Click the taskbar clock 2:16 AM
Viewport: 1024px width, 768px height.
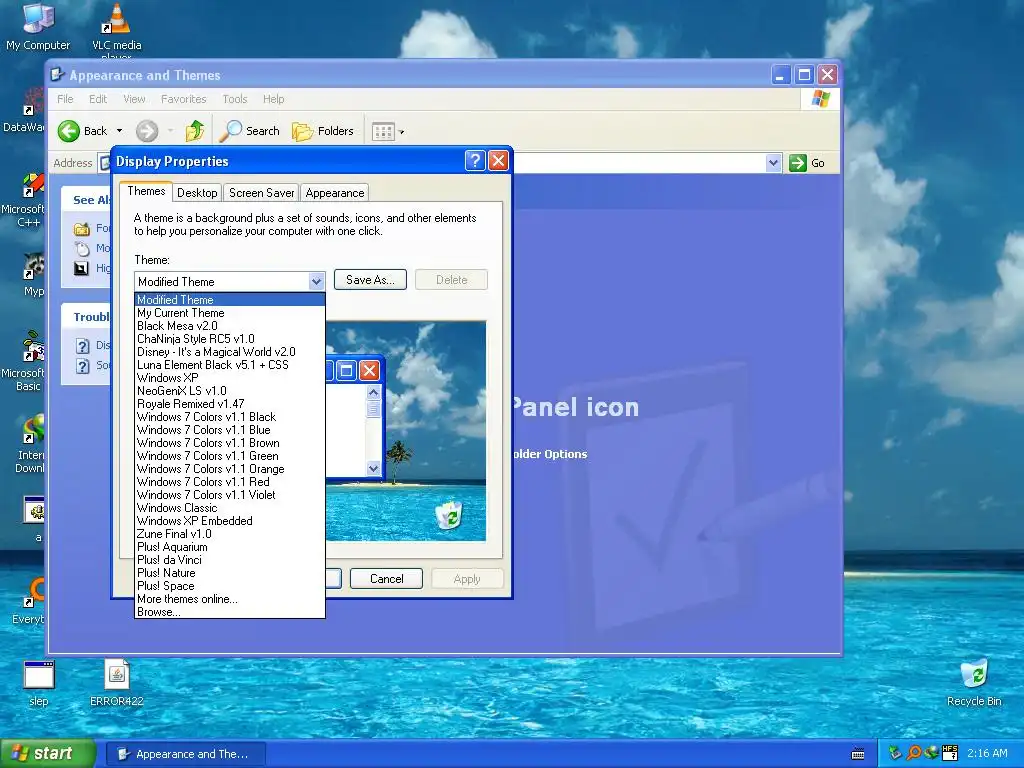point(987,754)
